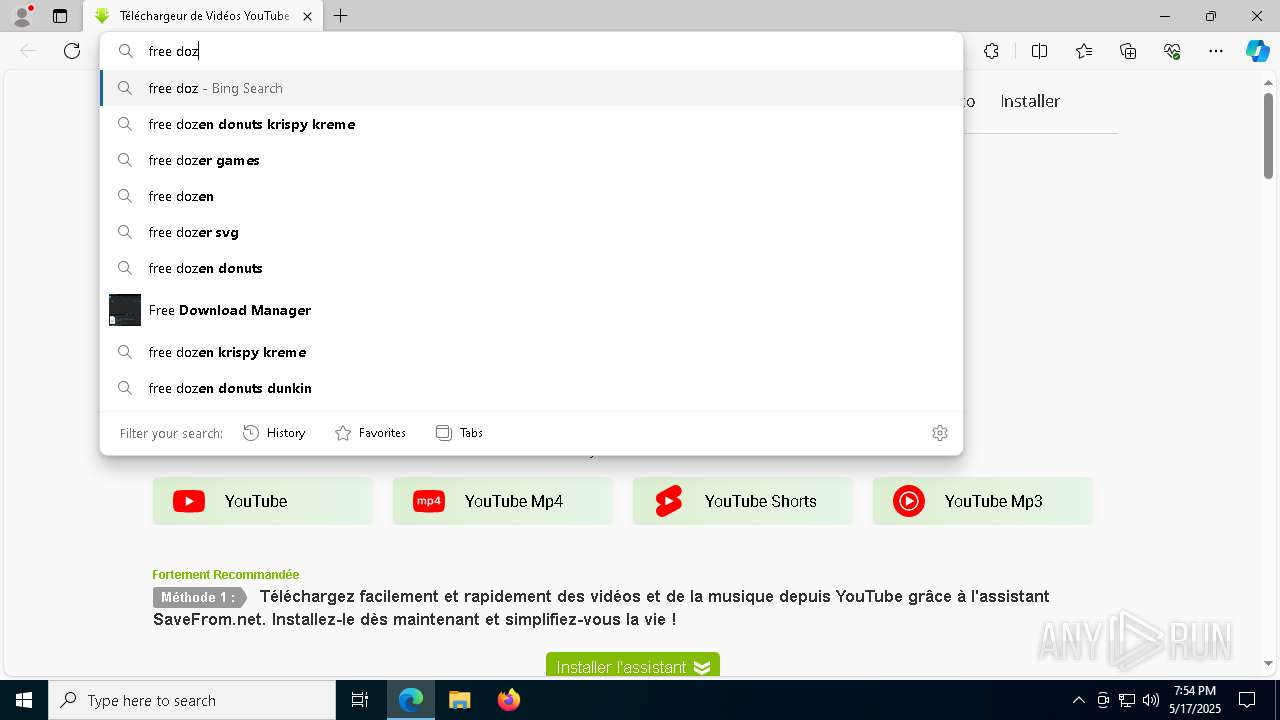Open the notification center icon
Image resolution: width=1280 pixels, height=720 pixels.
tap(1247, 700)
